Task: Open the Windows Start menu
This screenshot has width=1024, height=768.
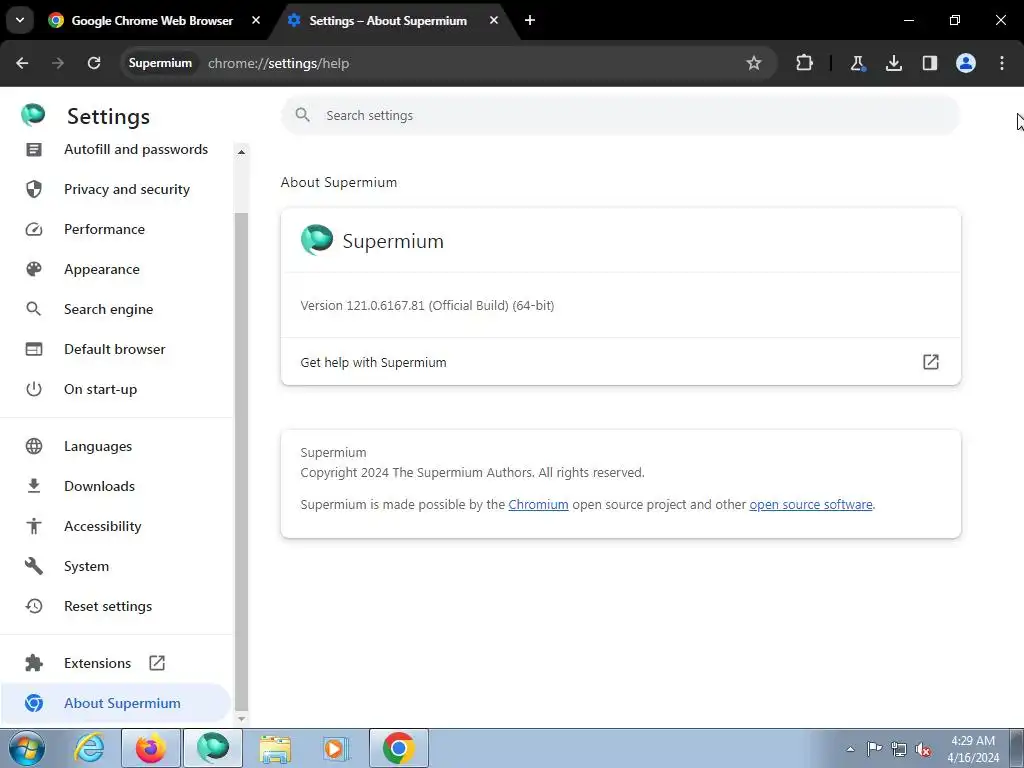Action: [x=27, y=748]
